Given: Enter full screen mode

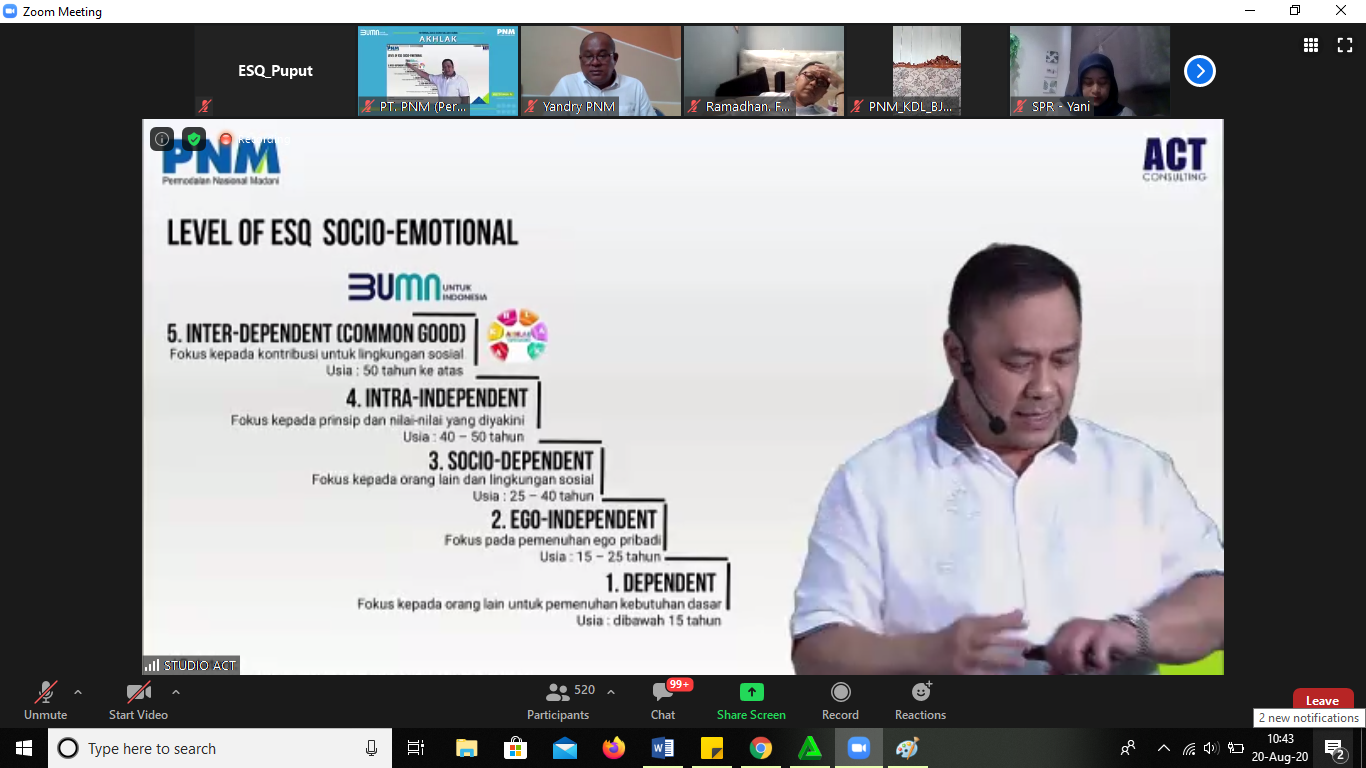Looking at the screenshot, I should (1345, 45).
